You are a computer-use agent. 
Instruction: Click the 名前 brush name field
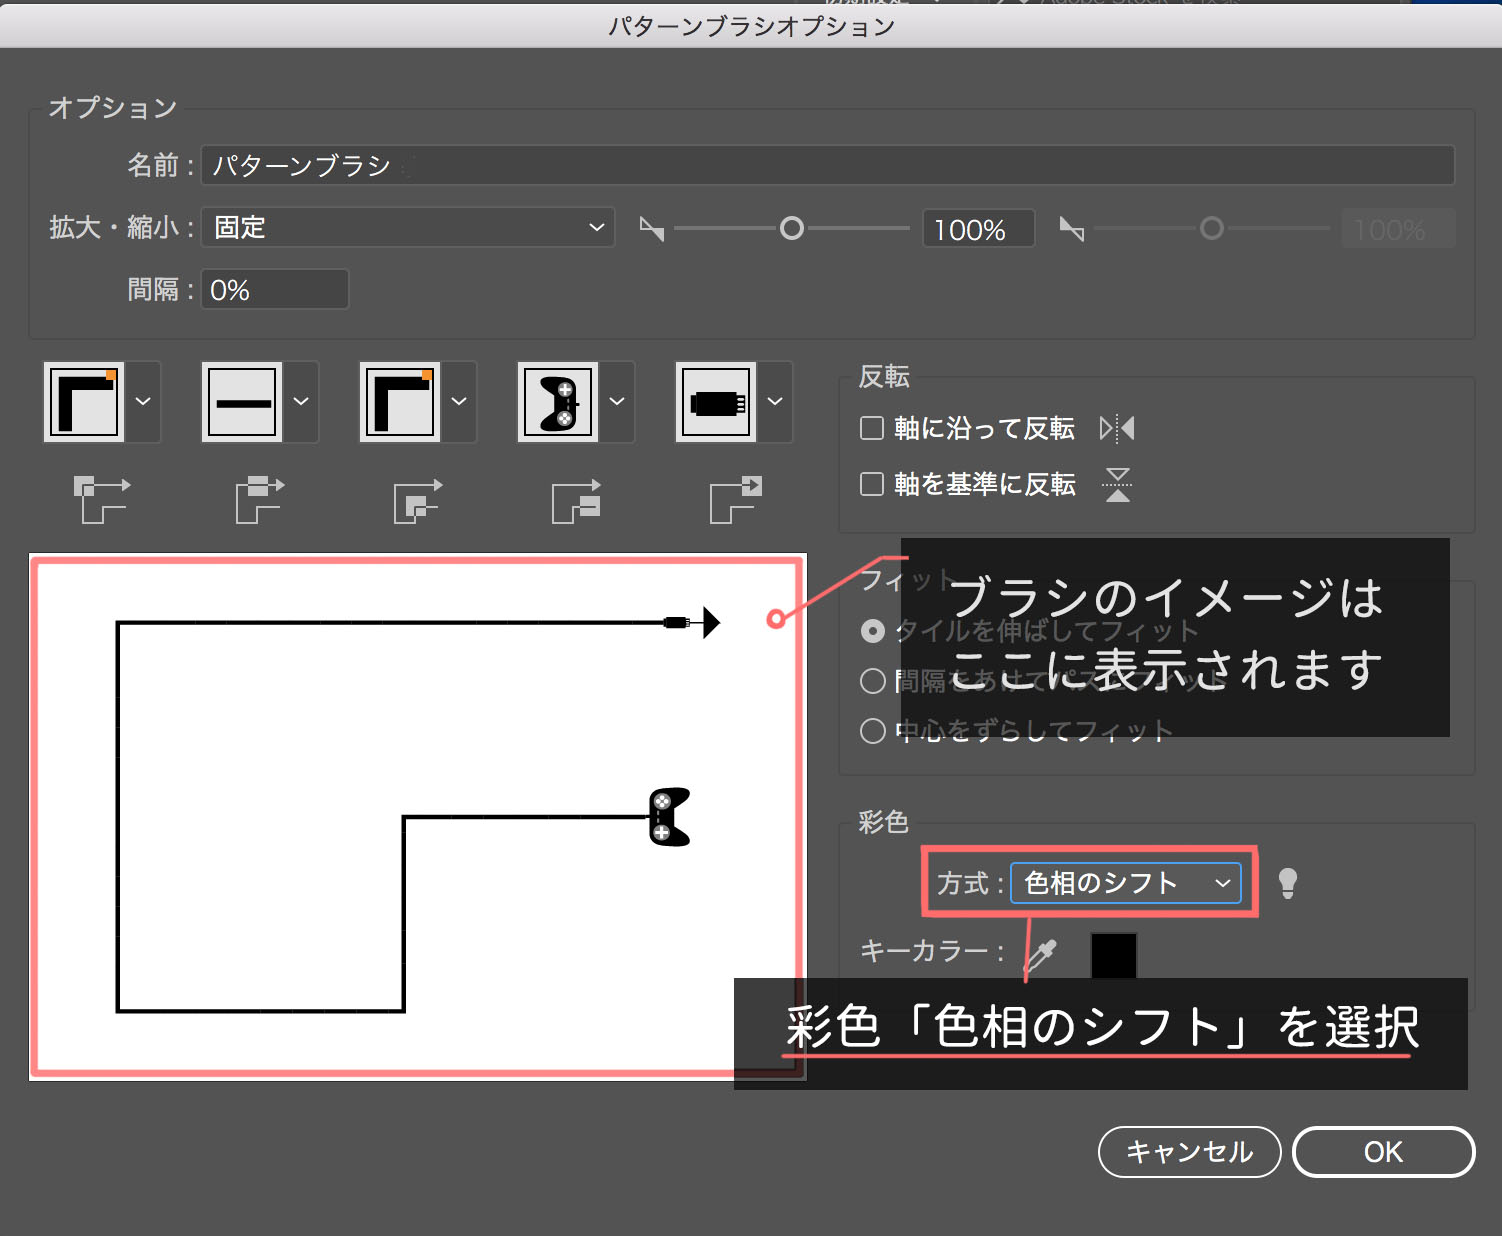[x=828, y=165]
